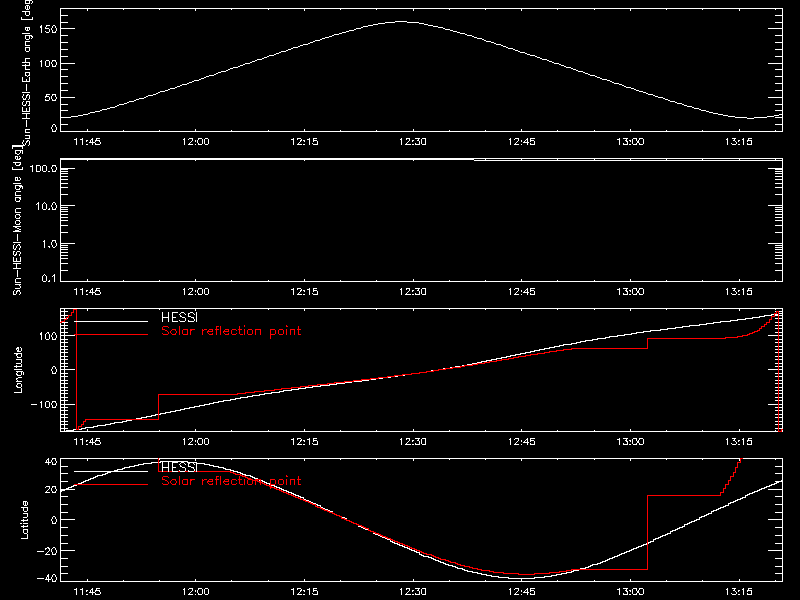
Task: Click 20 tick on Latitude axis
Action: tap(51, 489)
